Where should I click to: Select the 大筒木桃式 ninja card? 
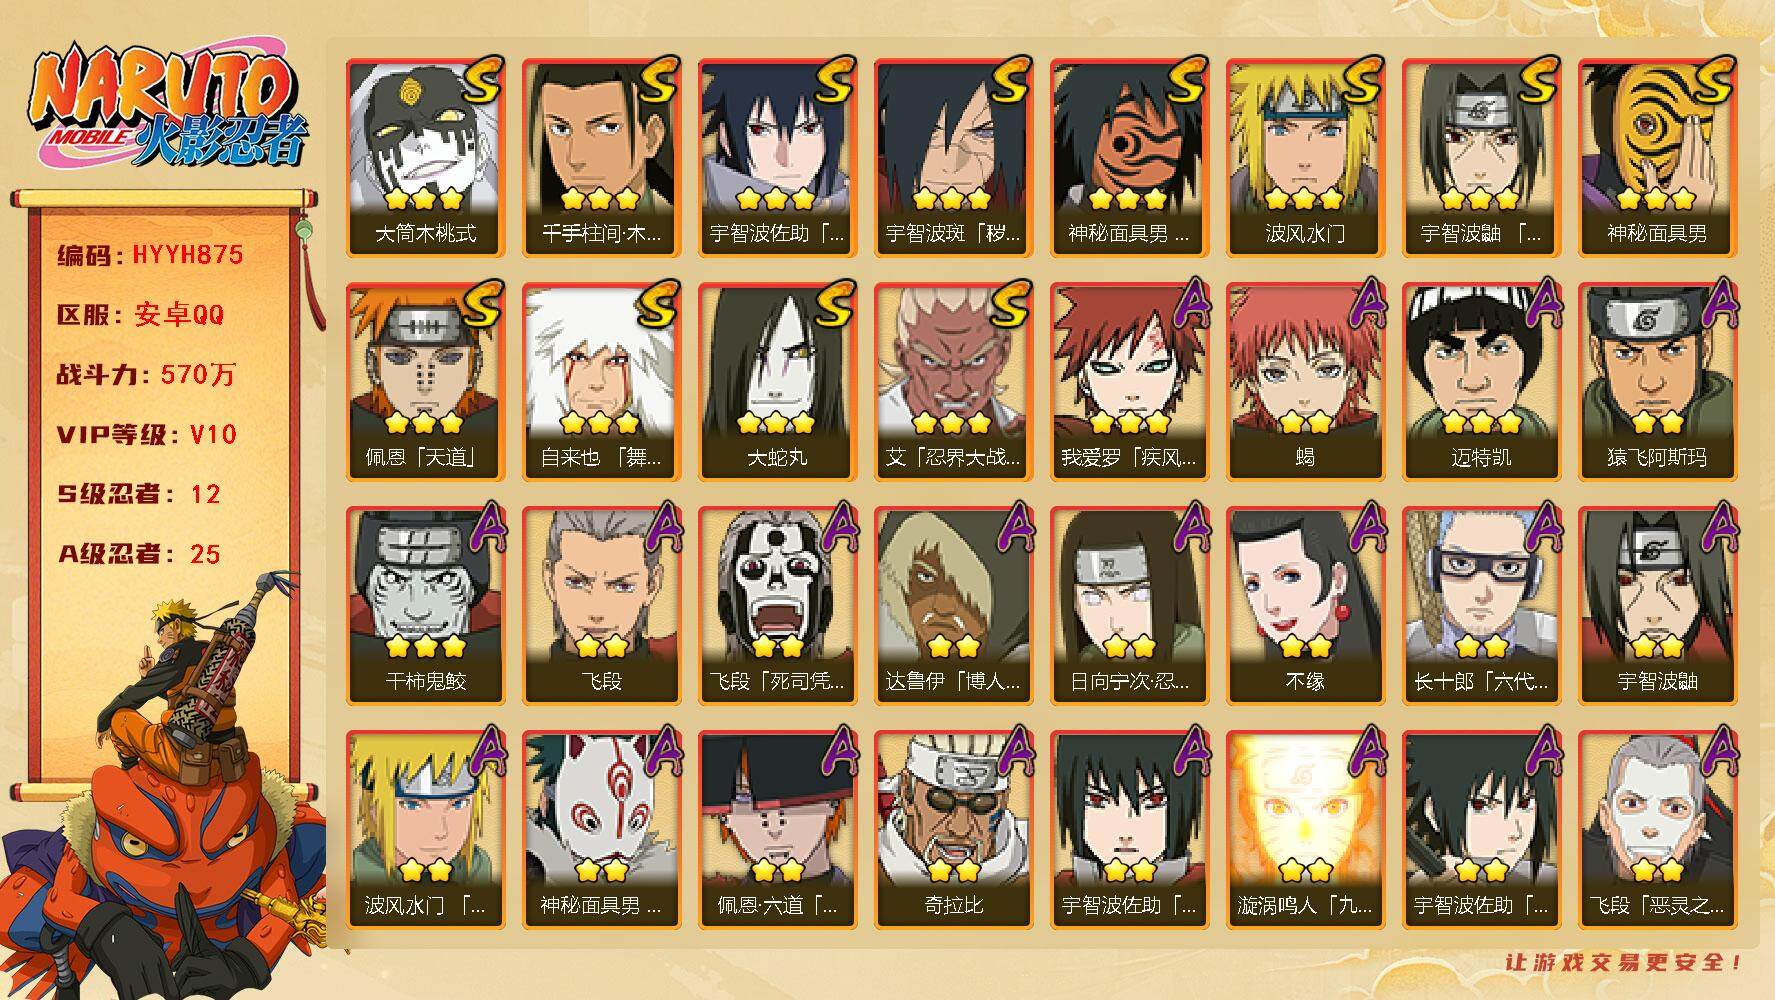click(425, 157)
